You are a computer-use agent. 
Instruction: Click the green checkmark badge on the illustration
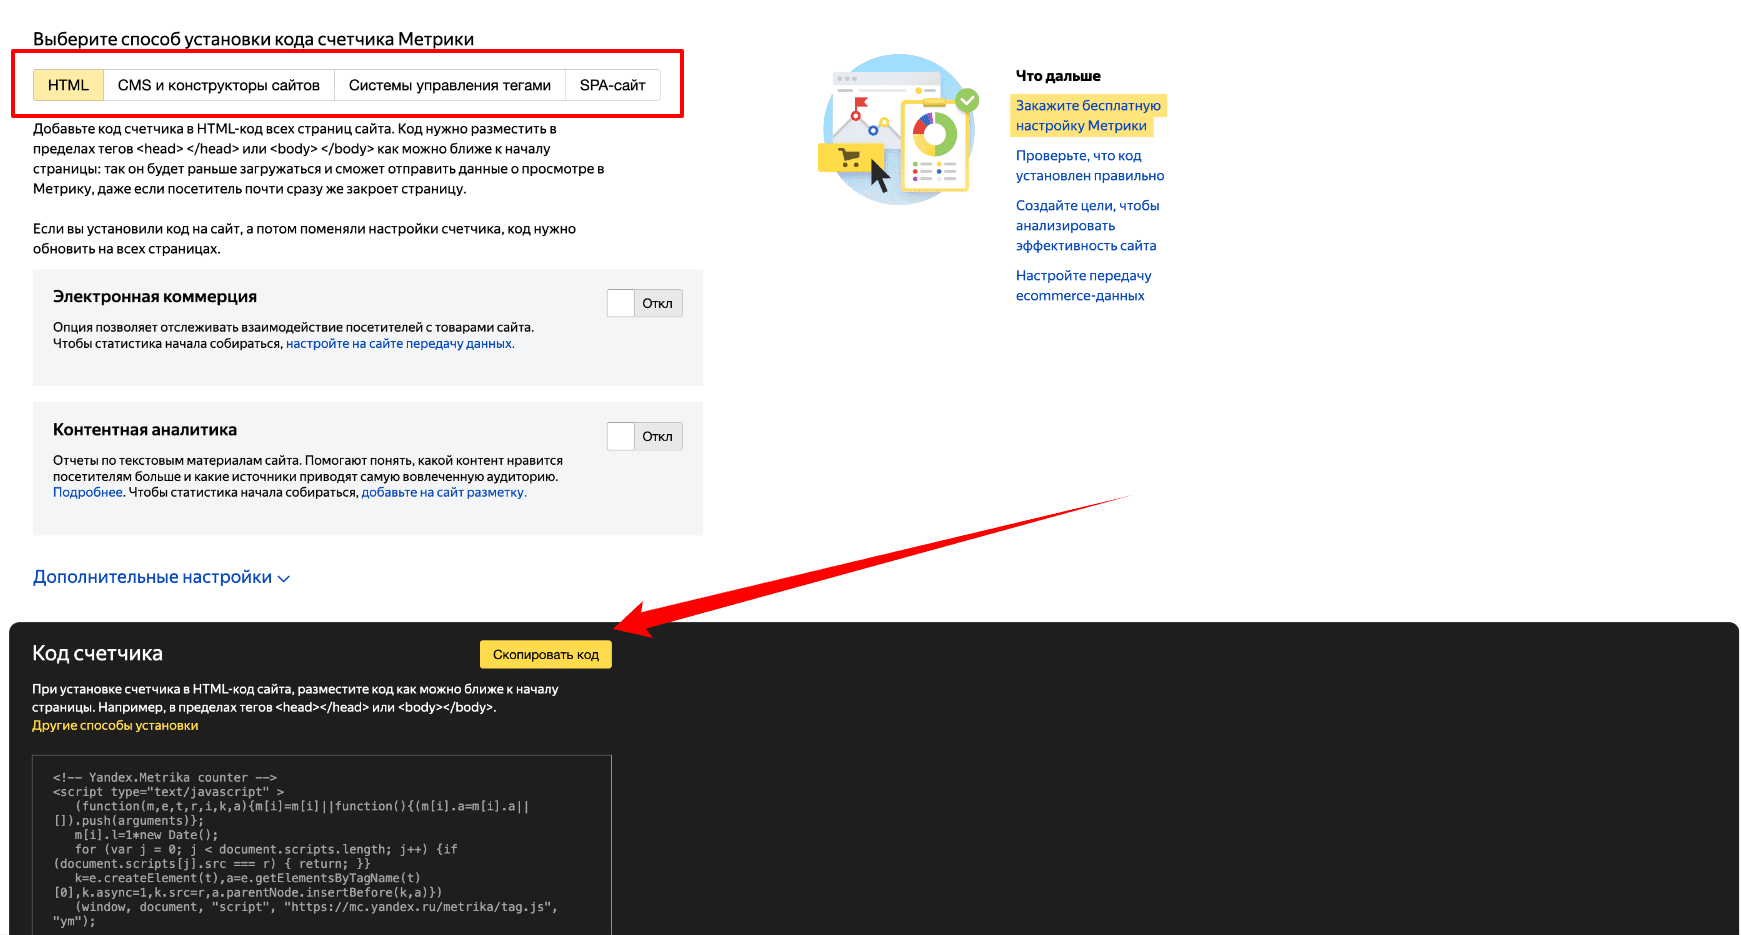pyautogui.click(x=966, y=100)
